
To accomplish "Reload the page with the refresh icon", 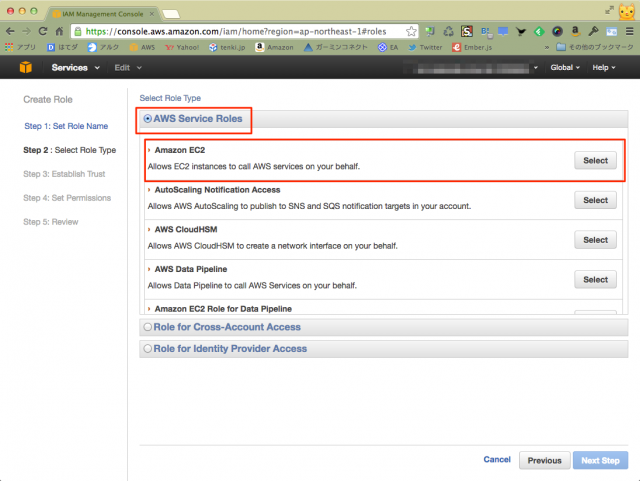I will click(43, 31).
